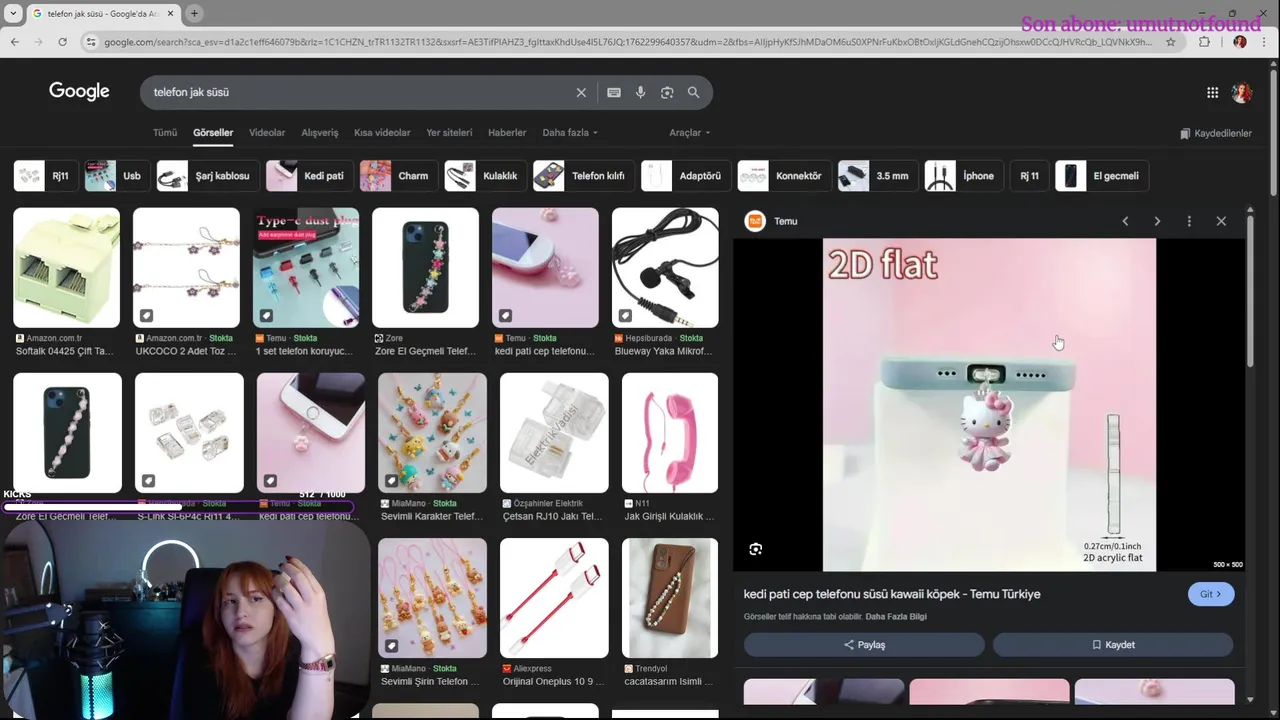Open the Araçlar tools dropdown
This screenshot has height=720, width=1280.
click(690, 133)
